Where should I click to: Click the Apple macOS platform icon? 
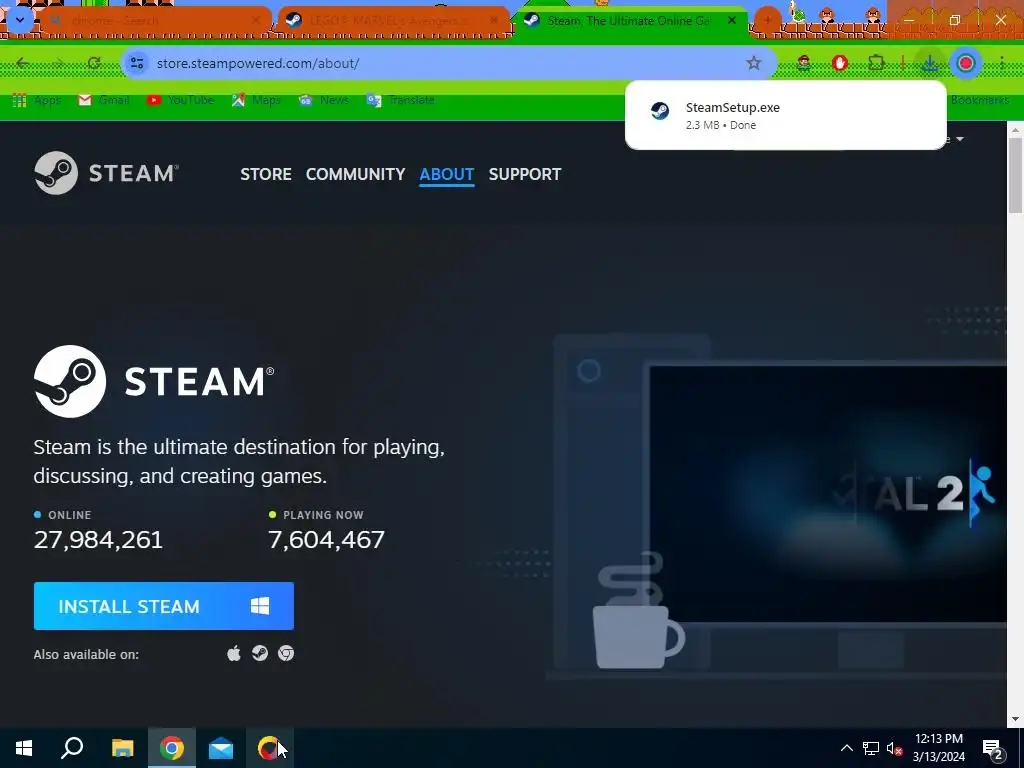234,654
